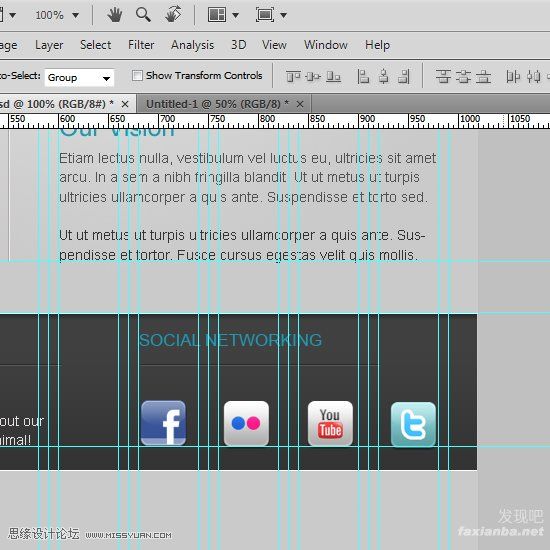Image resolution: width=550 pixels, height=550 pixels.
Task: Open the 100% zoom level dropdown
Action: tap(75, 15)
